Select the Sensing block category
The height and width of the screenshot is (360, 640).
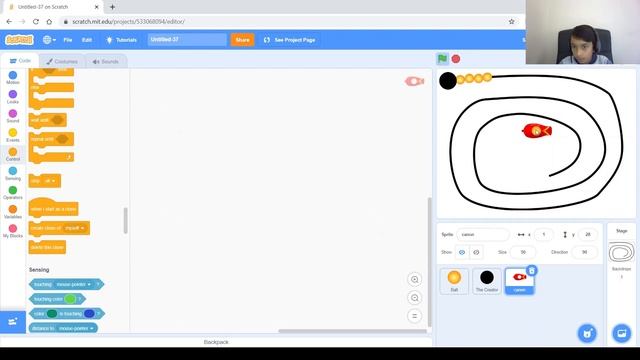pos(13,173)
